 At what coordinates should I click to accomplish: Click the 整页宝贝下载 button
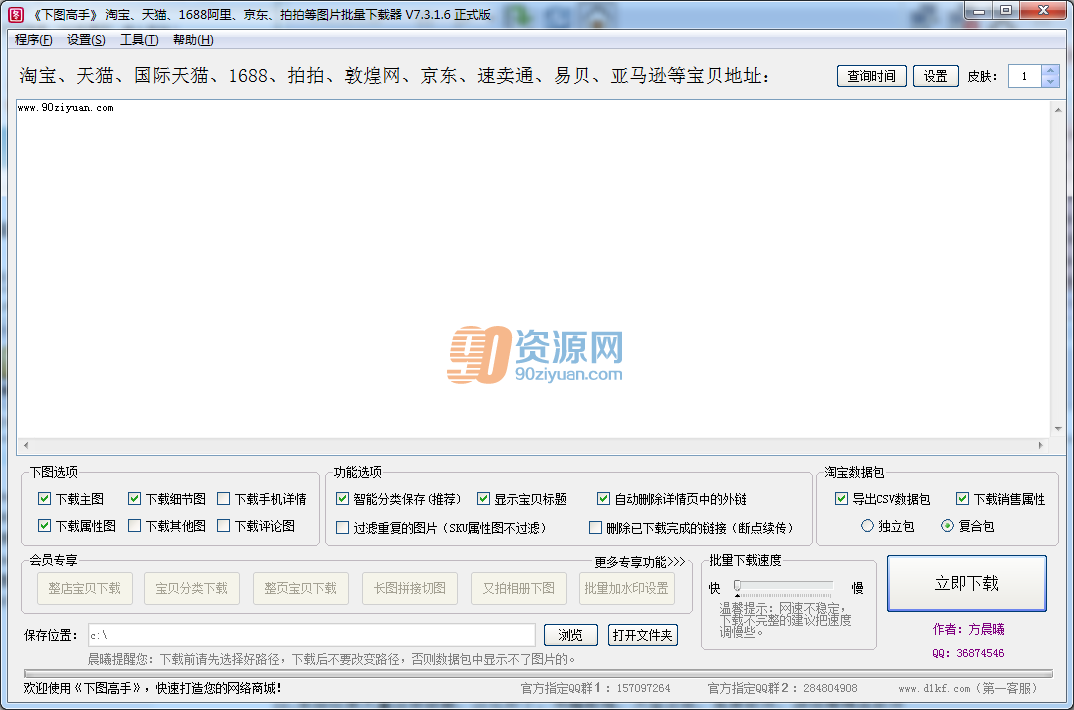tap(301, 588)
